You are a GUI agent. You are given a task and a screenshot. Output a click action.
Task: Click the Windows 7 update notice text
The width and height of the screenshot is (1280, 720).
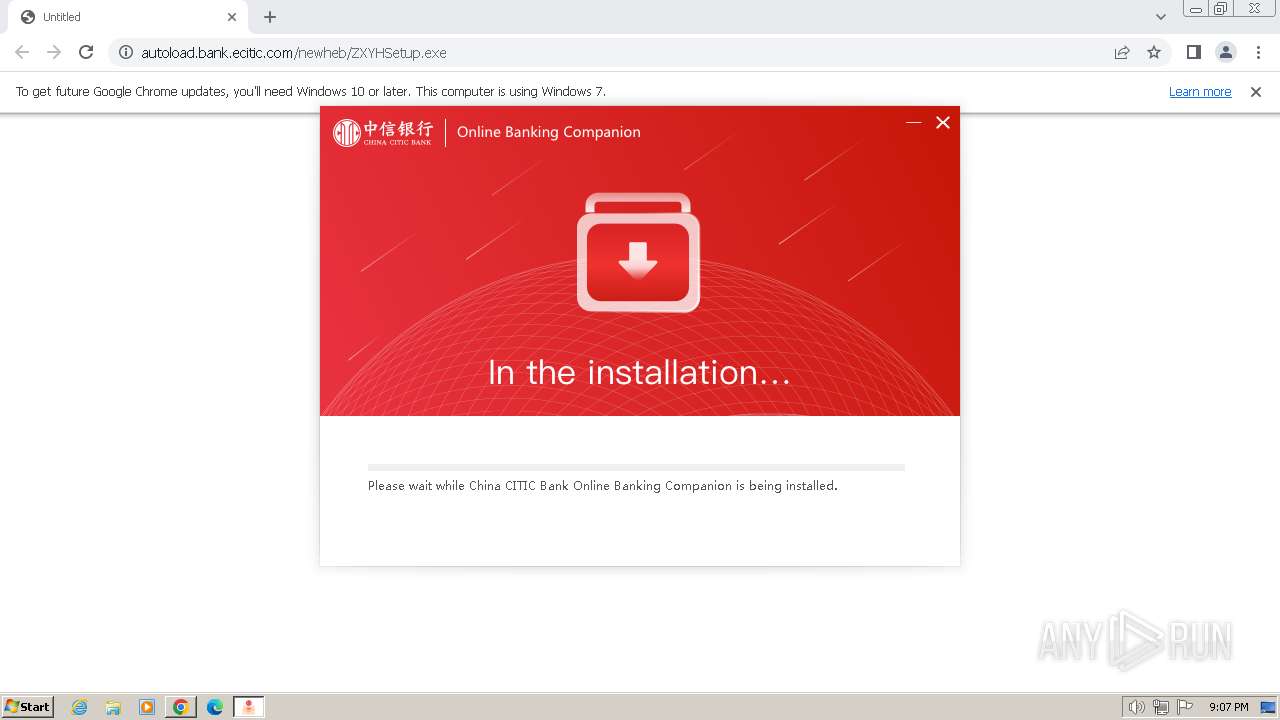pyautogui.click(x=311, y=91)
